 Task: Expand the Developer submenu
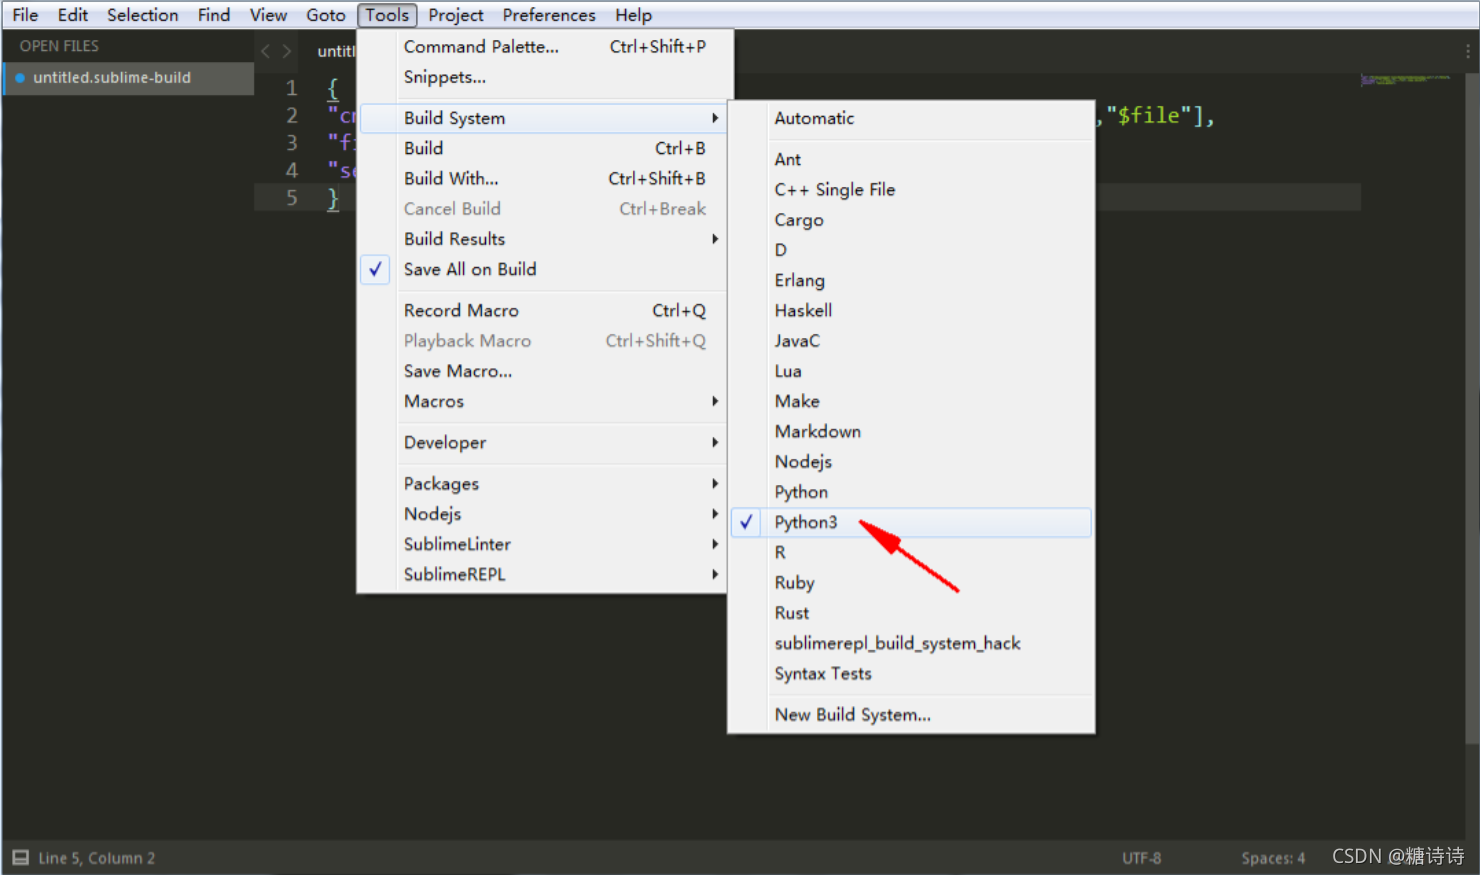(543, 442)
